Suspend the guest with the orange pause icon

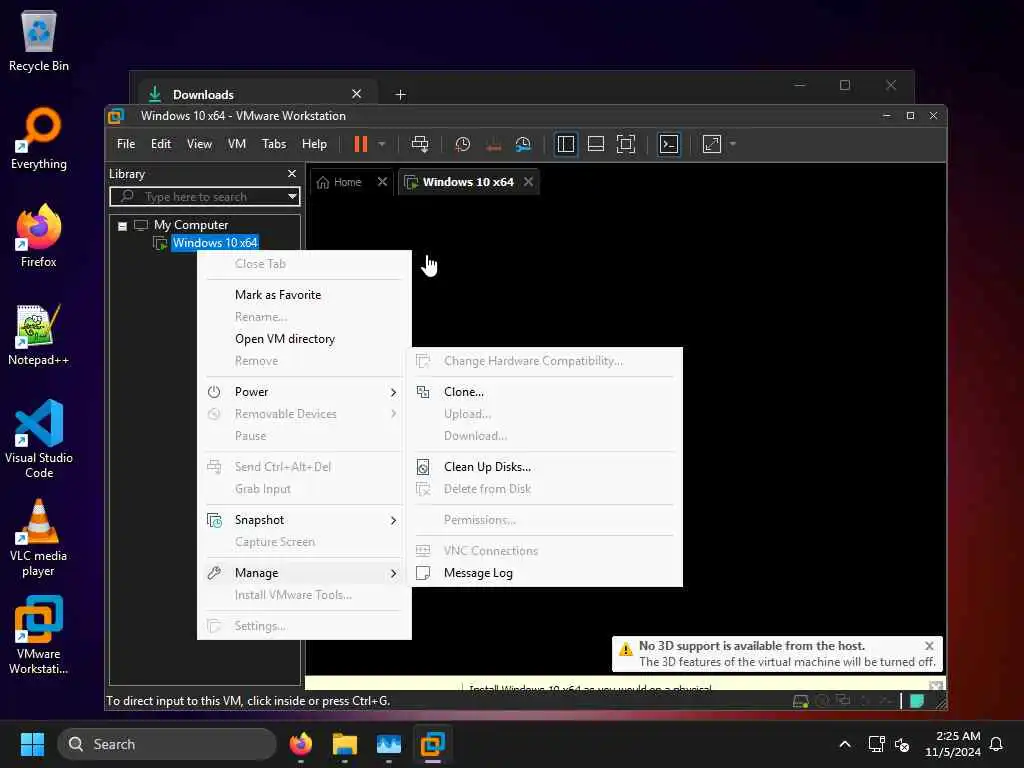(360, 144)
